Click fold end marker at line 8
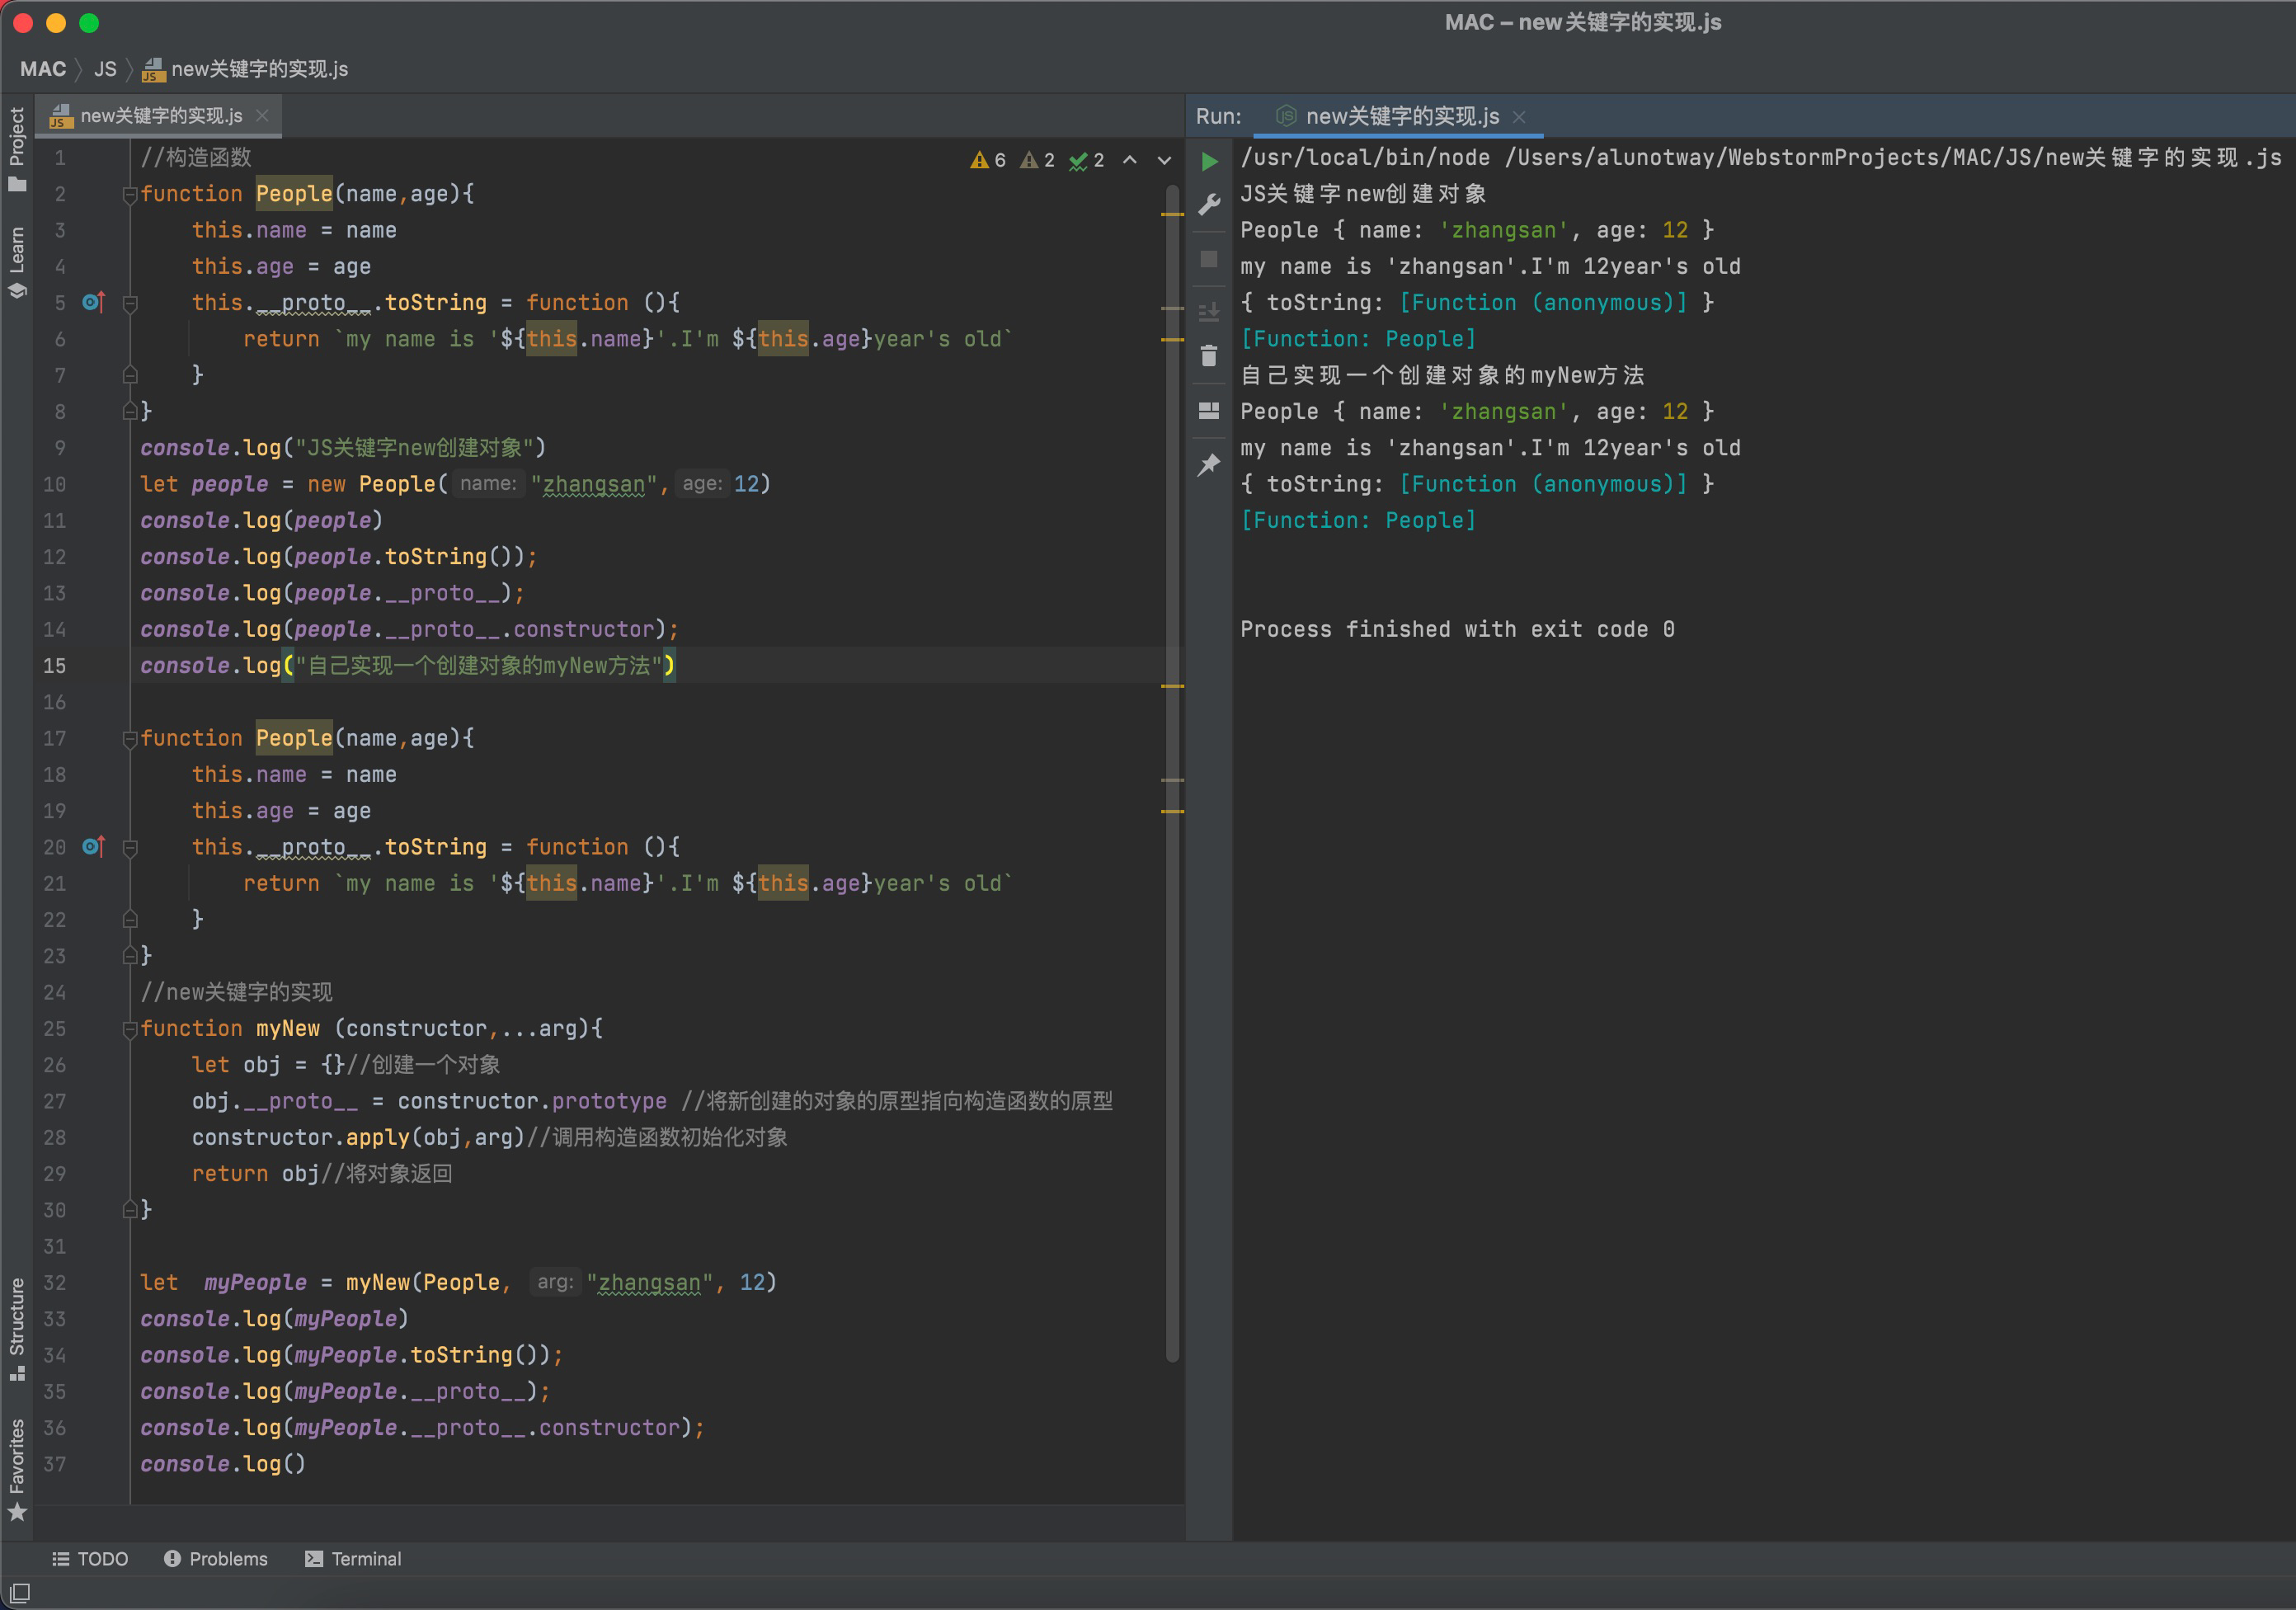The height and width of the screenshot is (1610, 2296). pyautogui.click(x=130, y=411)
